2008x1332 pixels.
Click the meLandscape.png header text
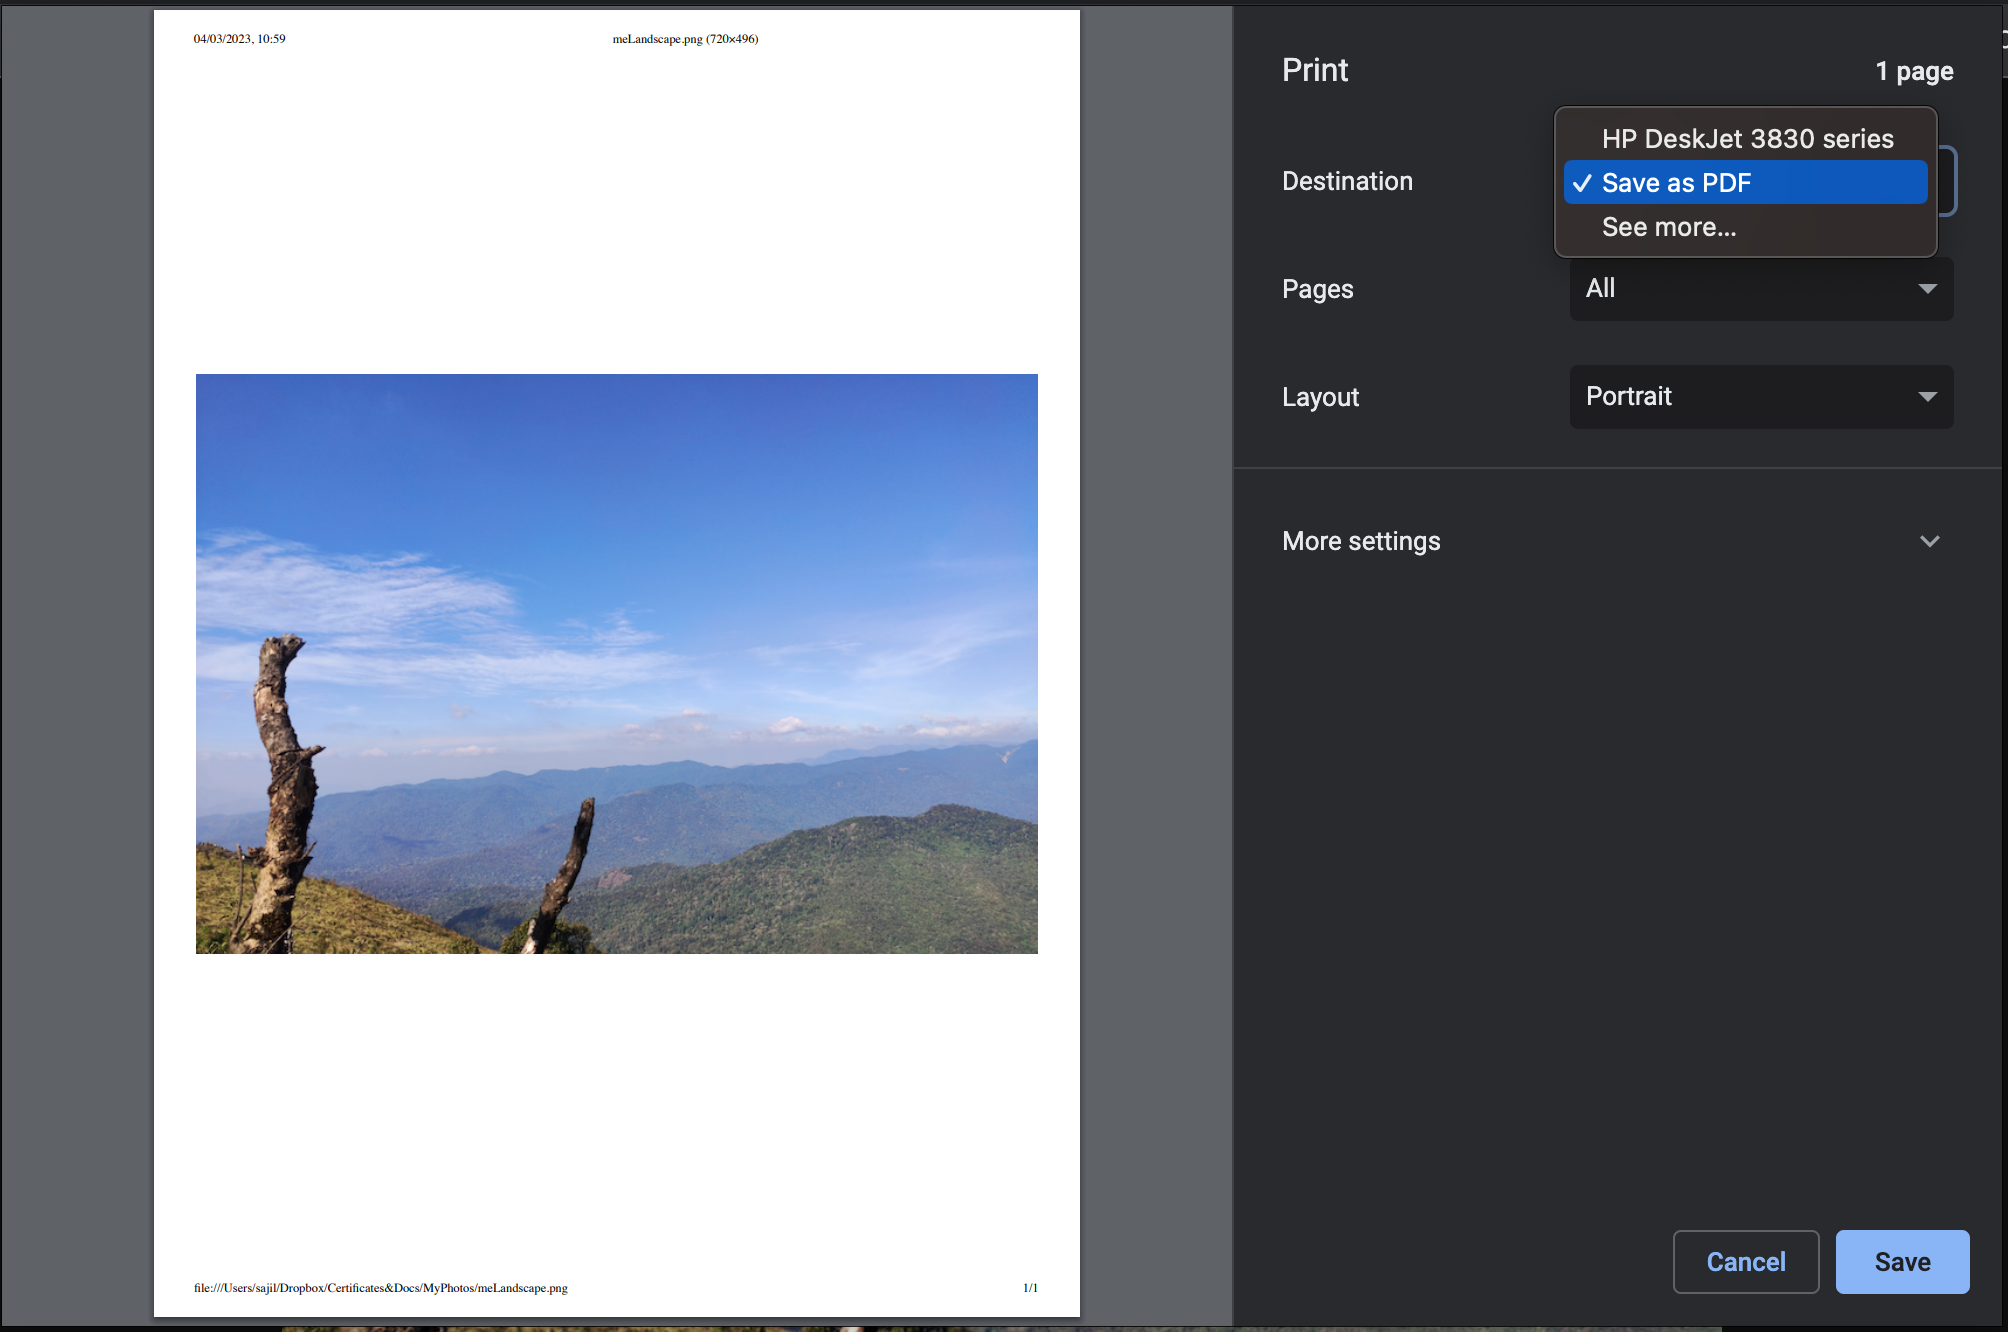click(684, 39)
